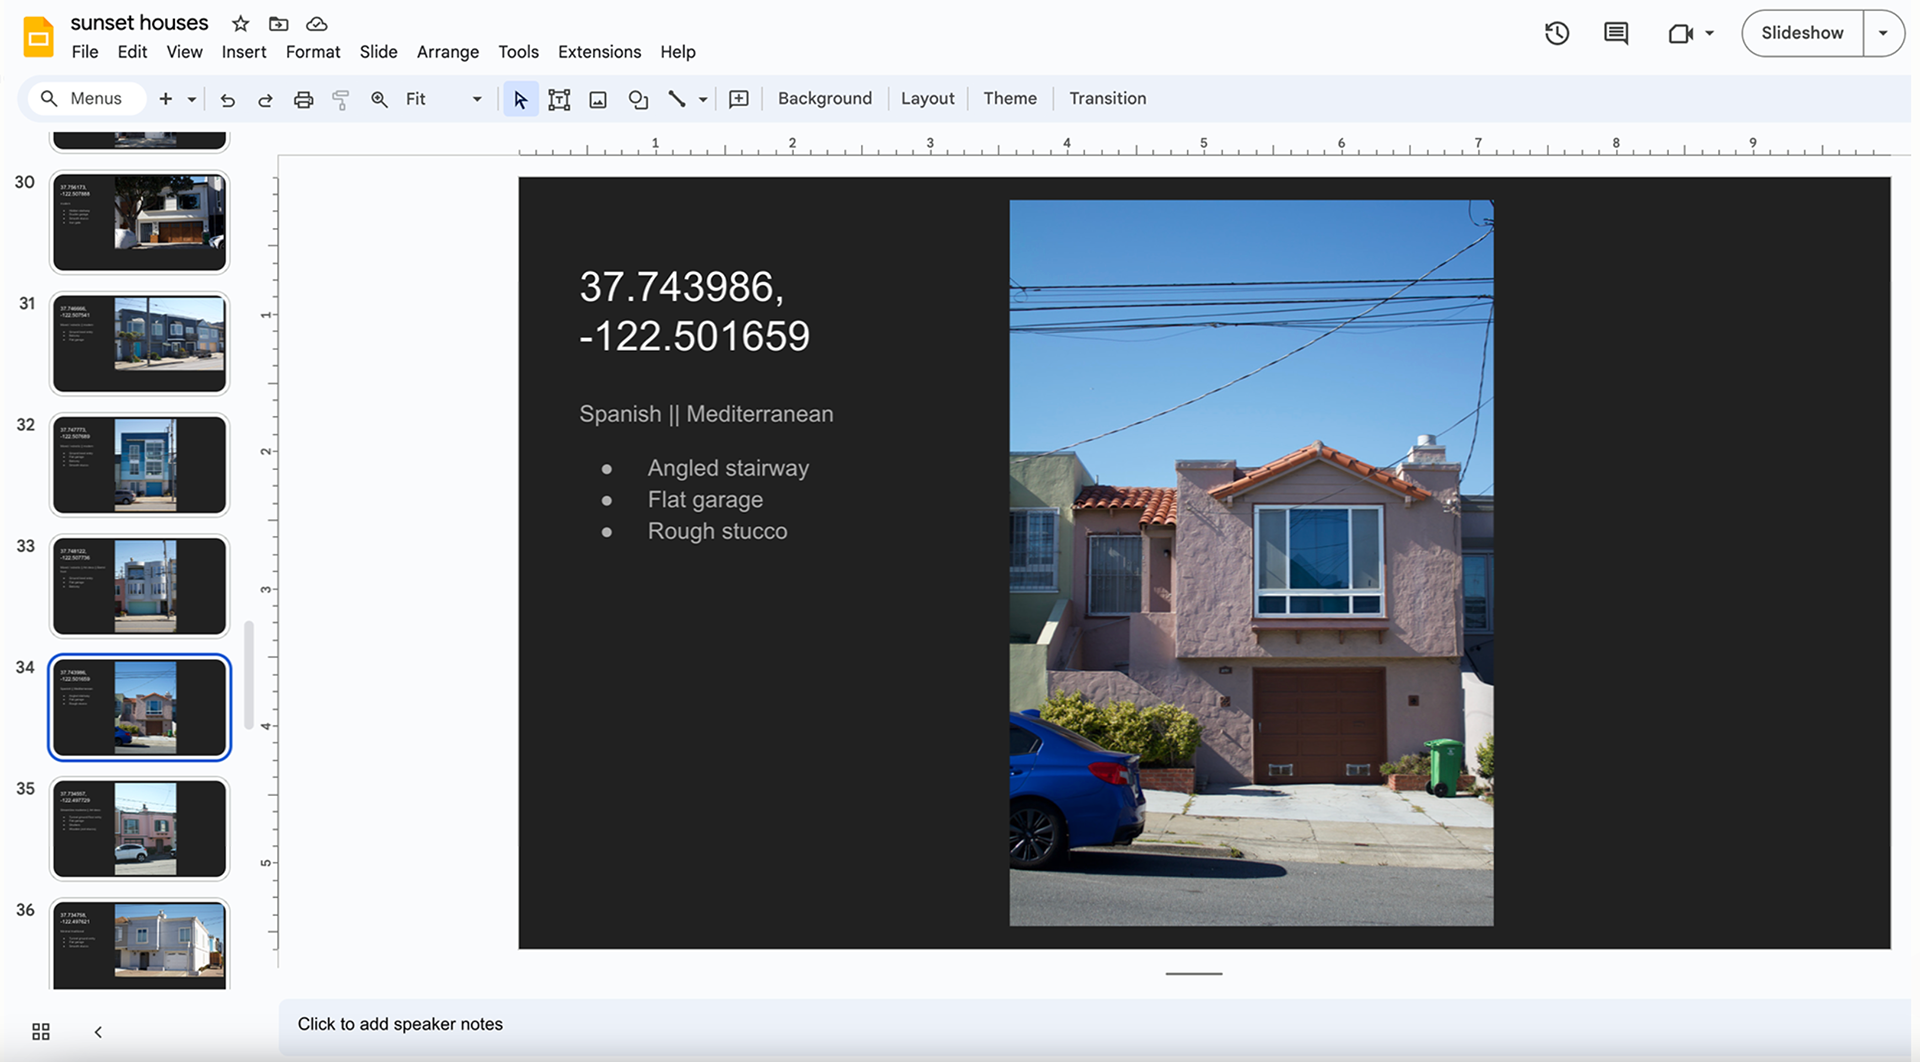The width and height of the screenshot is (1920, 1062).
Task: Select the line tool
Action: (677, 99)
